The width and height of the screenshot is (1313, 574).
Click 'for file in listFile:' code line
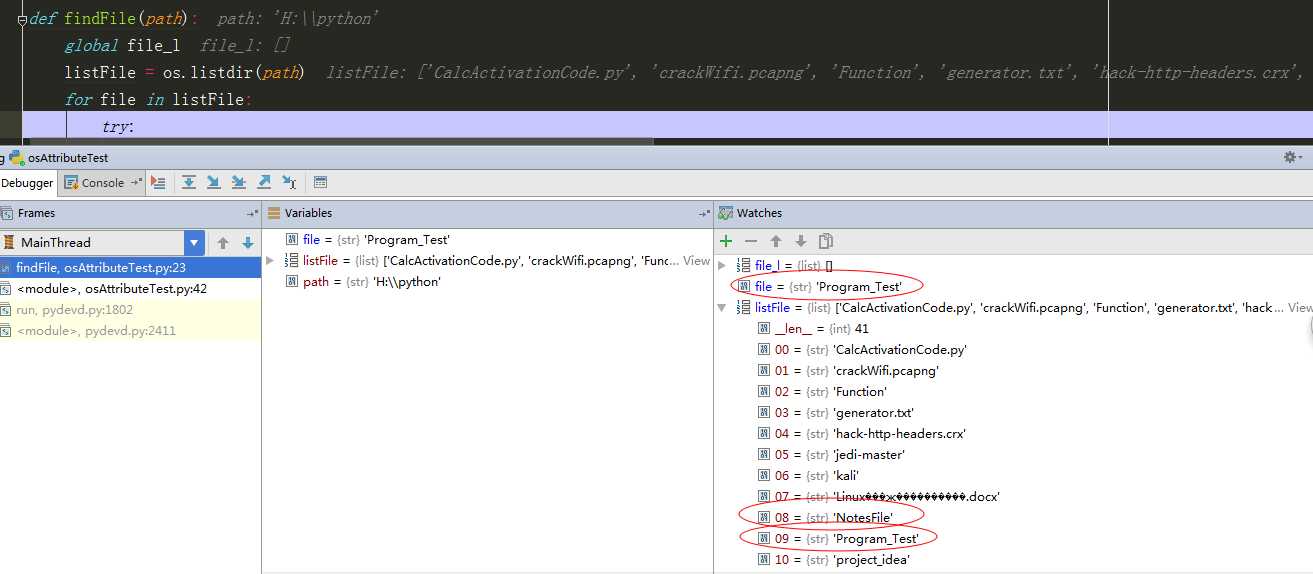(x=159, y=99)
